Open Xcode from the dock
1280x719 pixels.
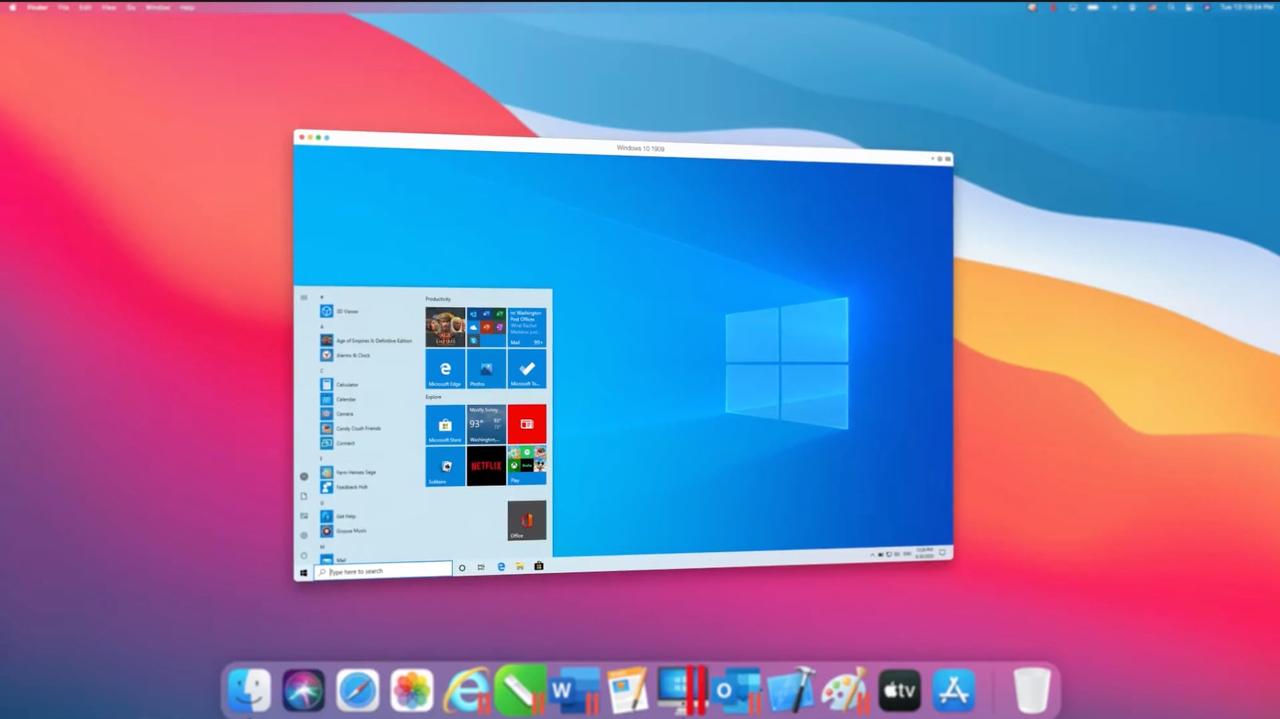click(x=791, y=691)
